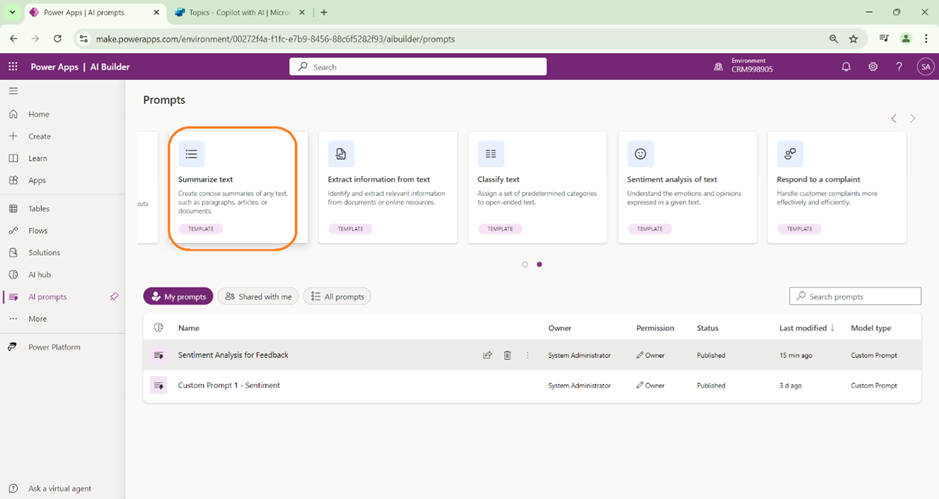The height and width of the screenshot is (499, 939).
Task: Open the app launcher waffle icon
Action: [x=13, y=67]
